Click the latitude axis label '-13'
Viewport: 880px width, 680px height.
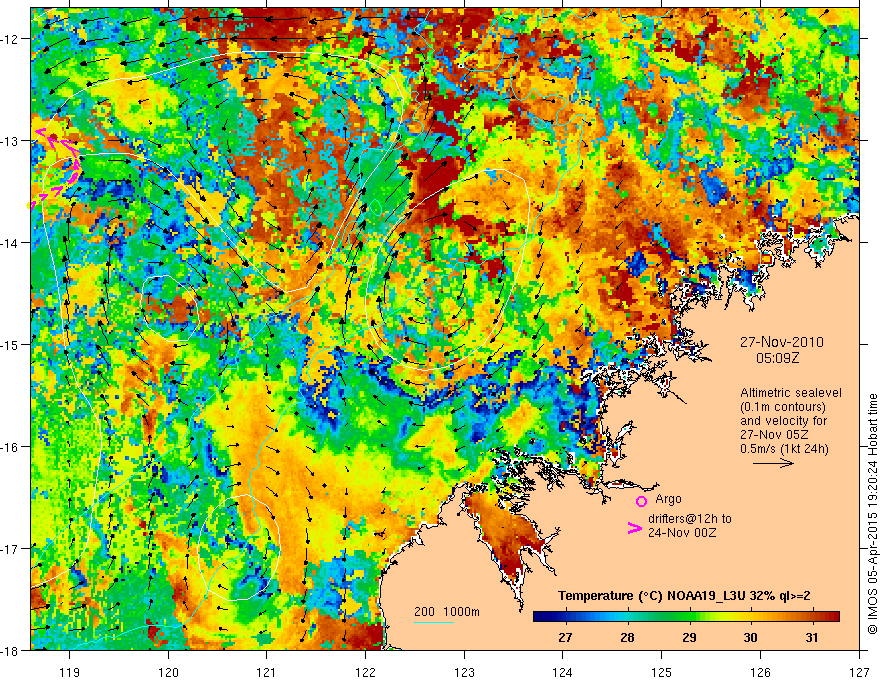(10, 141)
